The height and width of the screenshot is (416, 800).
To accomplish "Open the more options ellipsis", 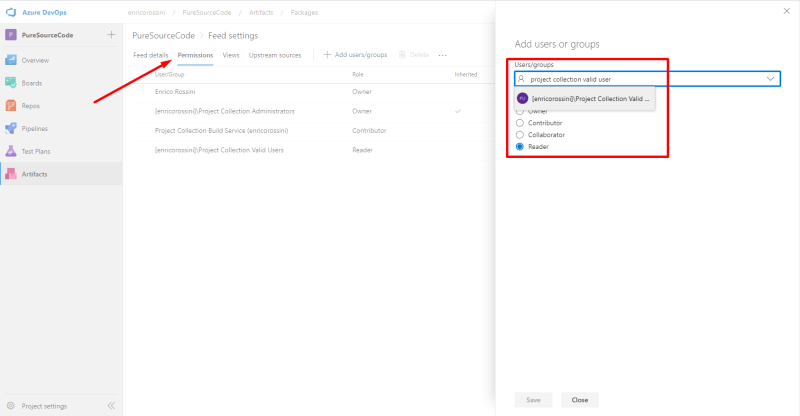I will pyautogui.click(x=442, y=55).
